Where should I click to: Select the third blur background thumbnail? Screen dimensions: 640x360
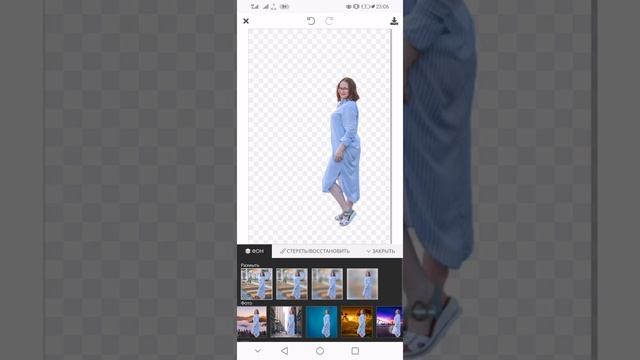click(x=327, y=284)
